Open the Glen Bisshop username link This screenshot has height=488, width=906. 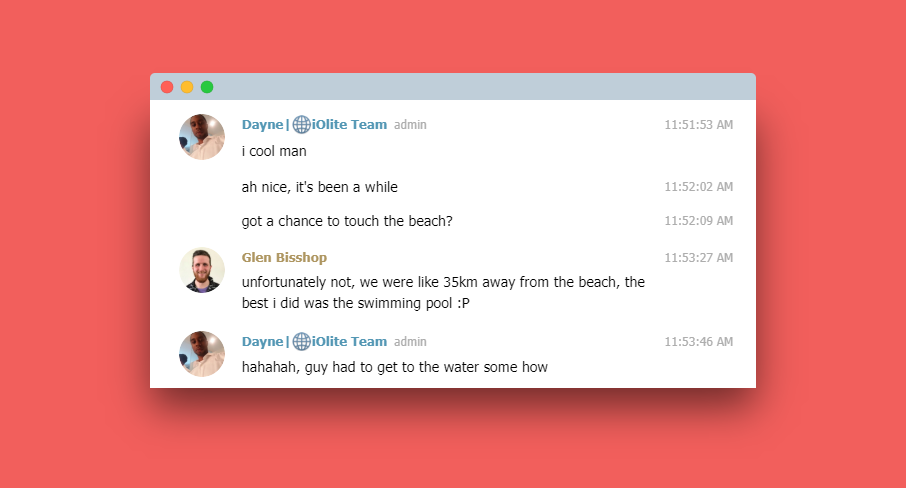pyautogui.click(x=284, y=258)
